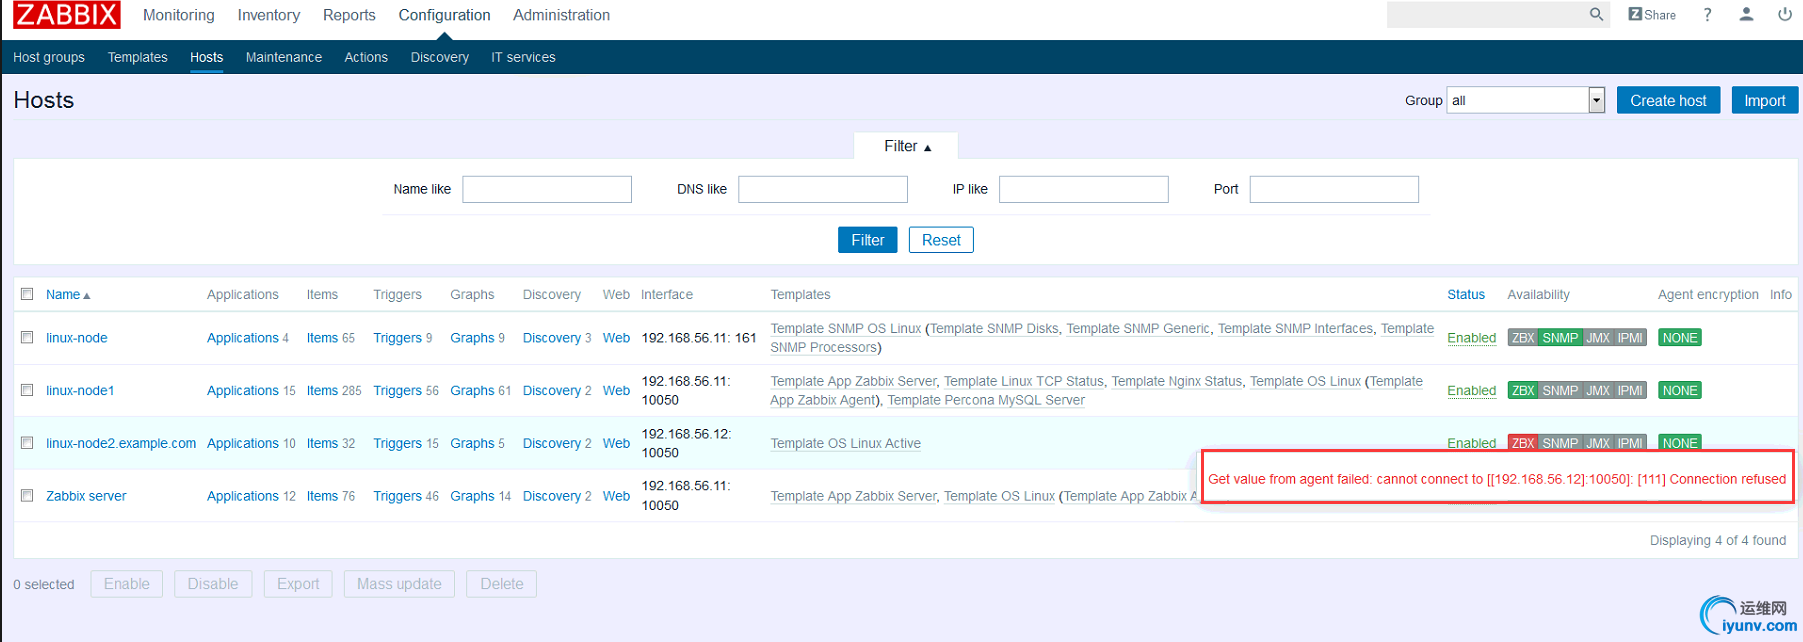Switch to Actions submenu
The height and width of the screenshot is (642, 1803).
click(x=366, y=57)
